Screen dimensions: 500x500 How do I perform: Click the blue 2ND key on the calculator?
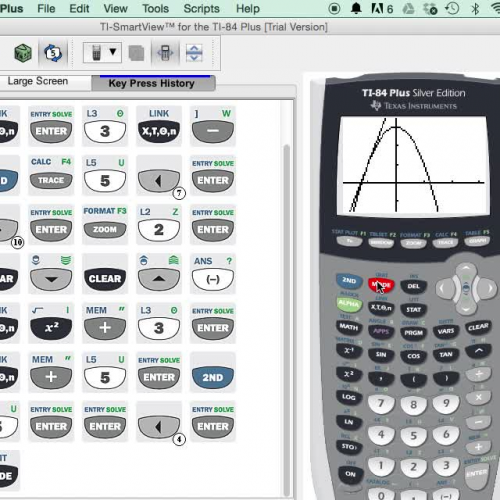[349, 280]
